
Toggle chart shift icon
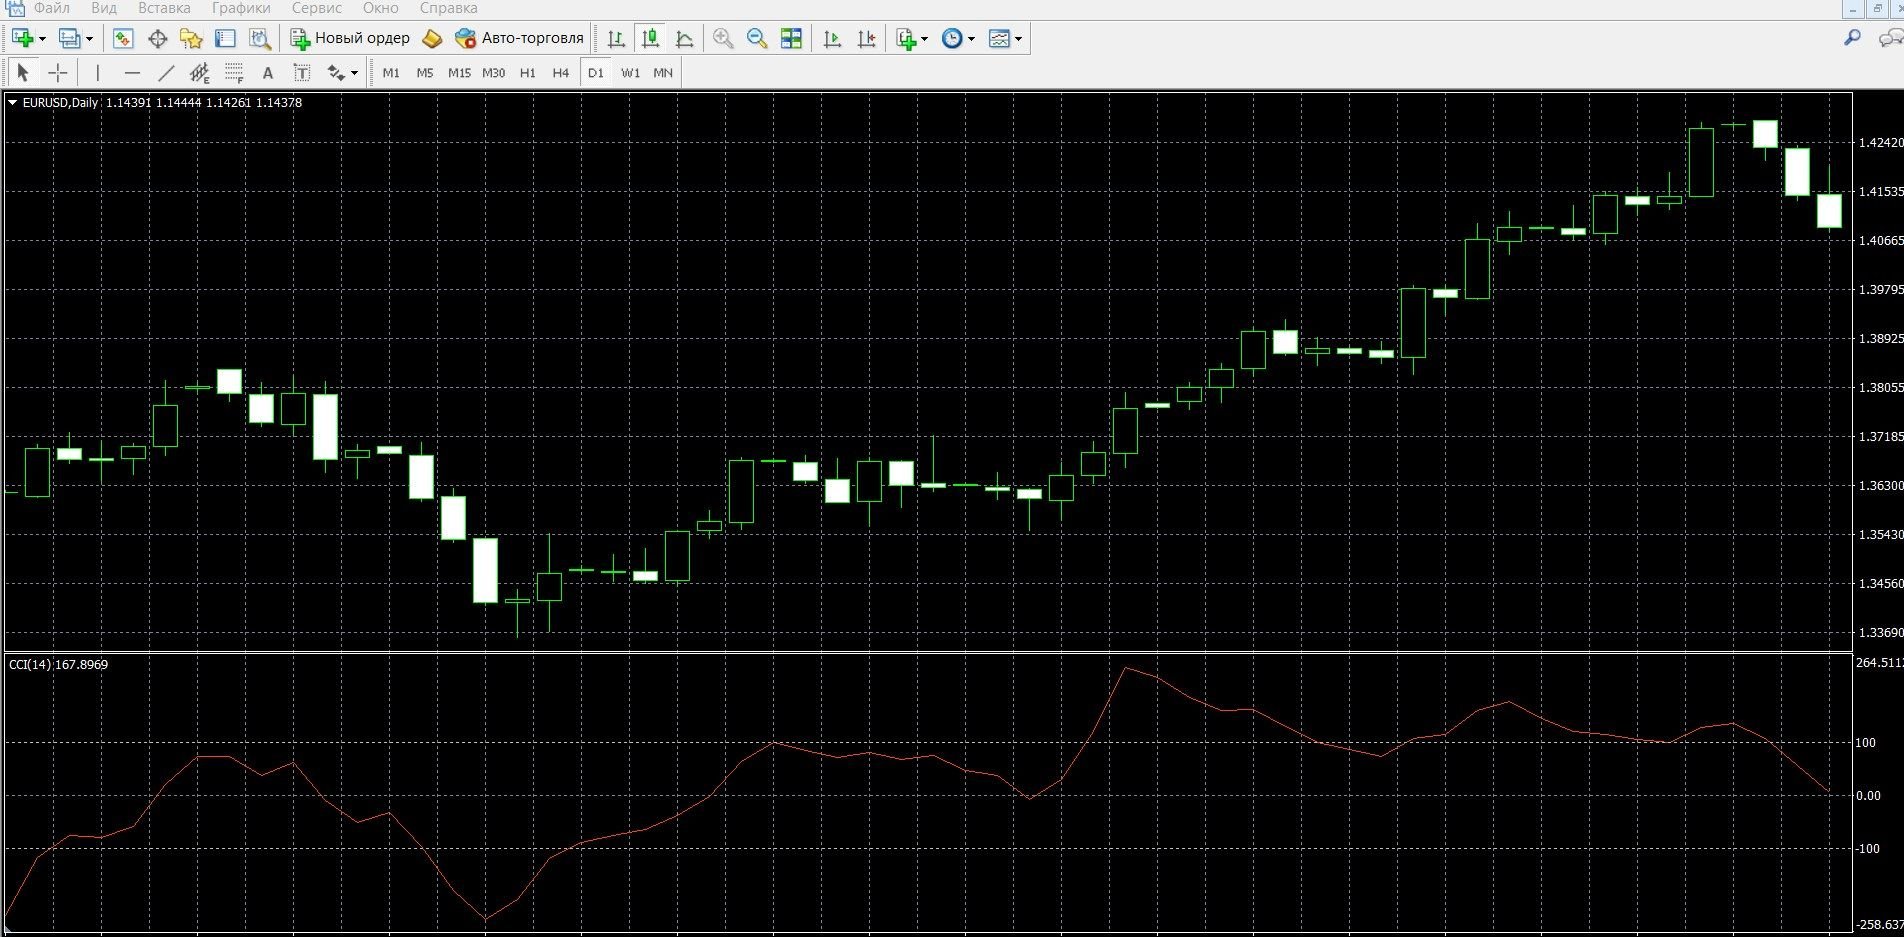[866, 39]
